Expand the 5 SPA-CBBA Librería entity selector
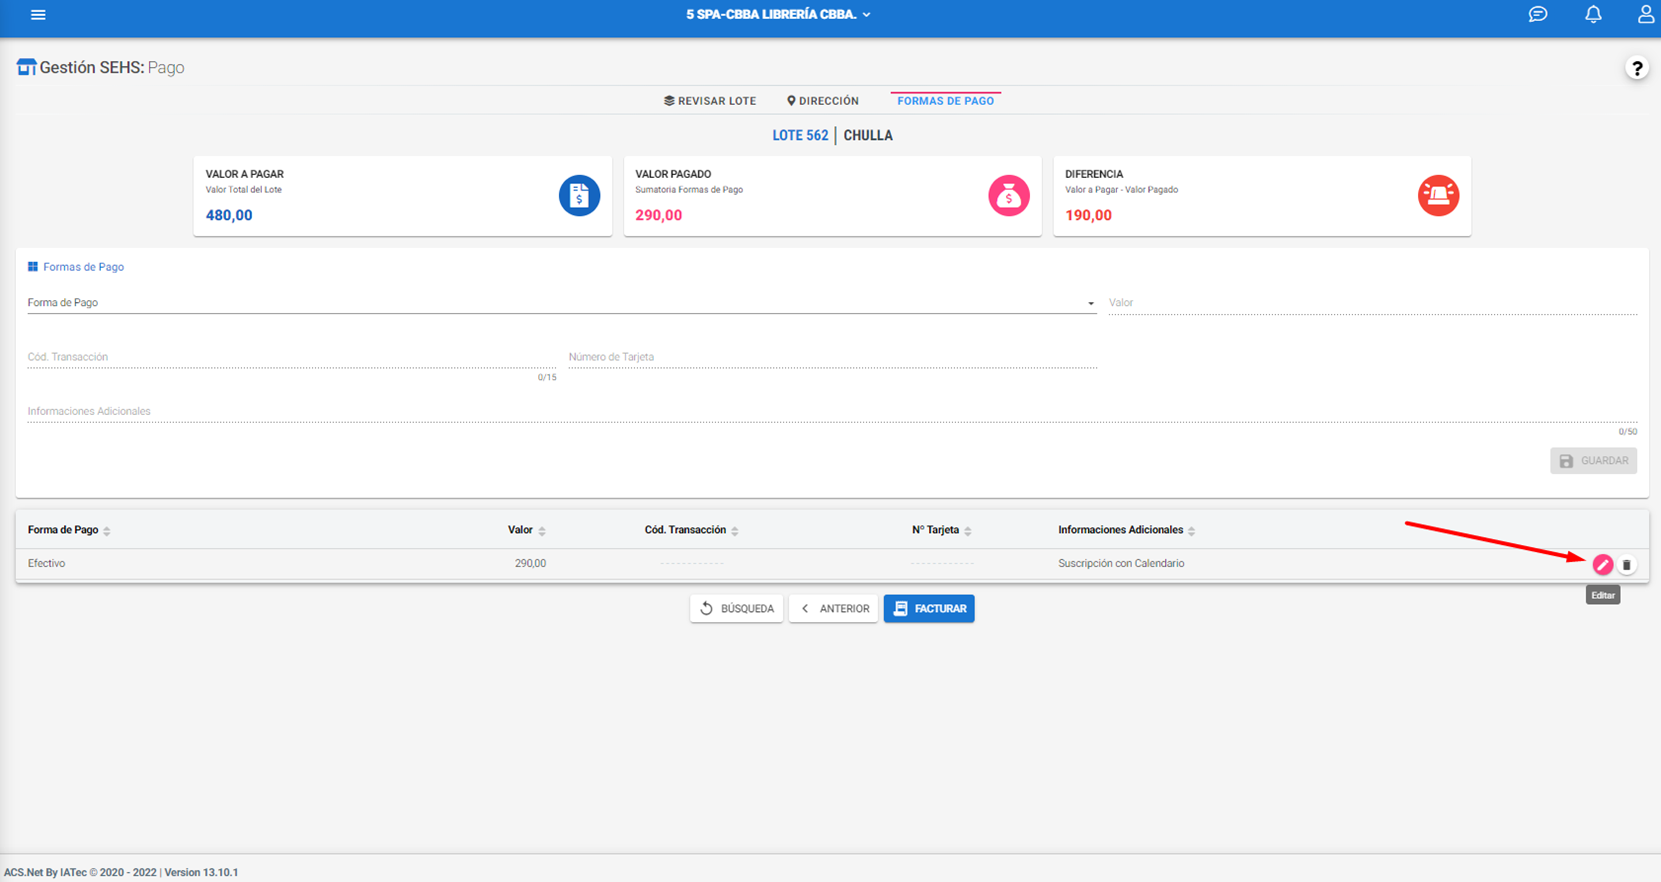The width and height of the screenshot is (1661, 882). tap(778, 15)
